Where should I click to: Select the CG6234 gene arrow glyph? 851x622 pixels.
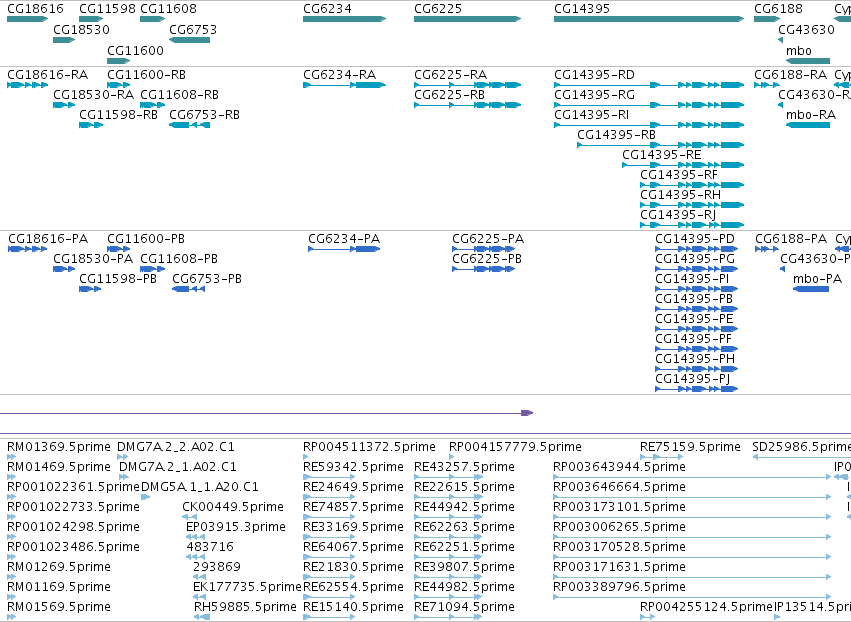[x=345, y=19]
